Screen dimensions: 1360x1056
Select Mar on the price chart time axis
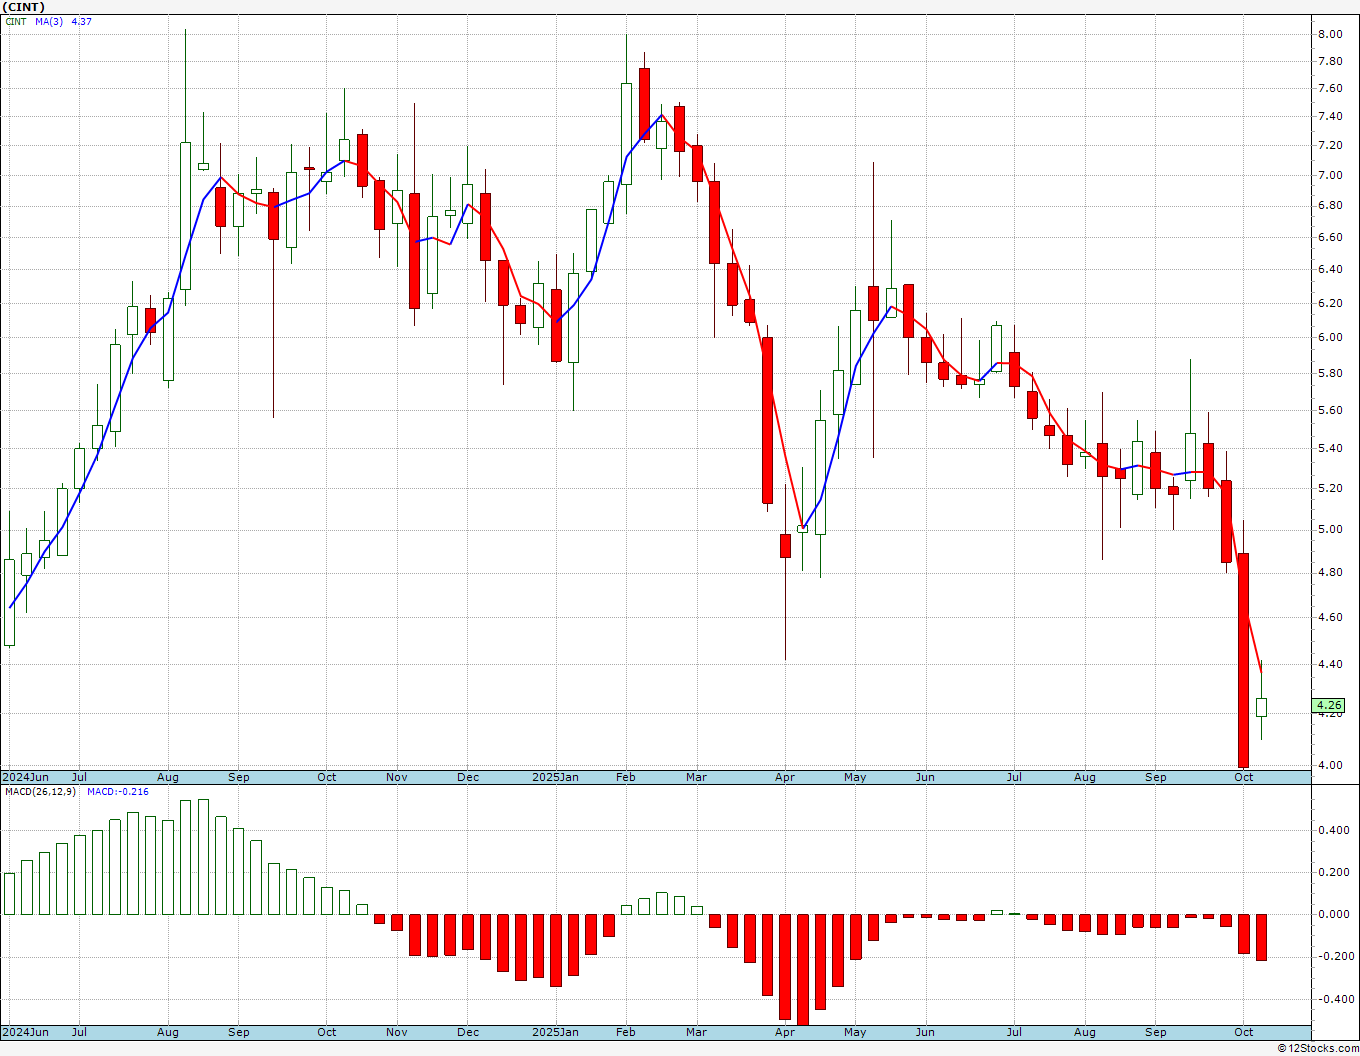(x=696, y=777)
